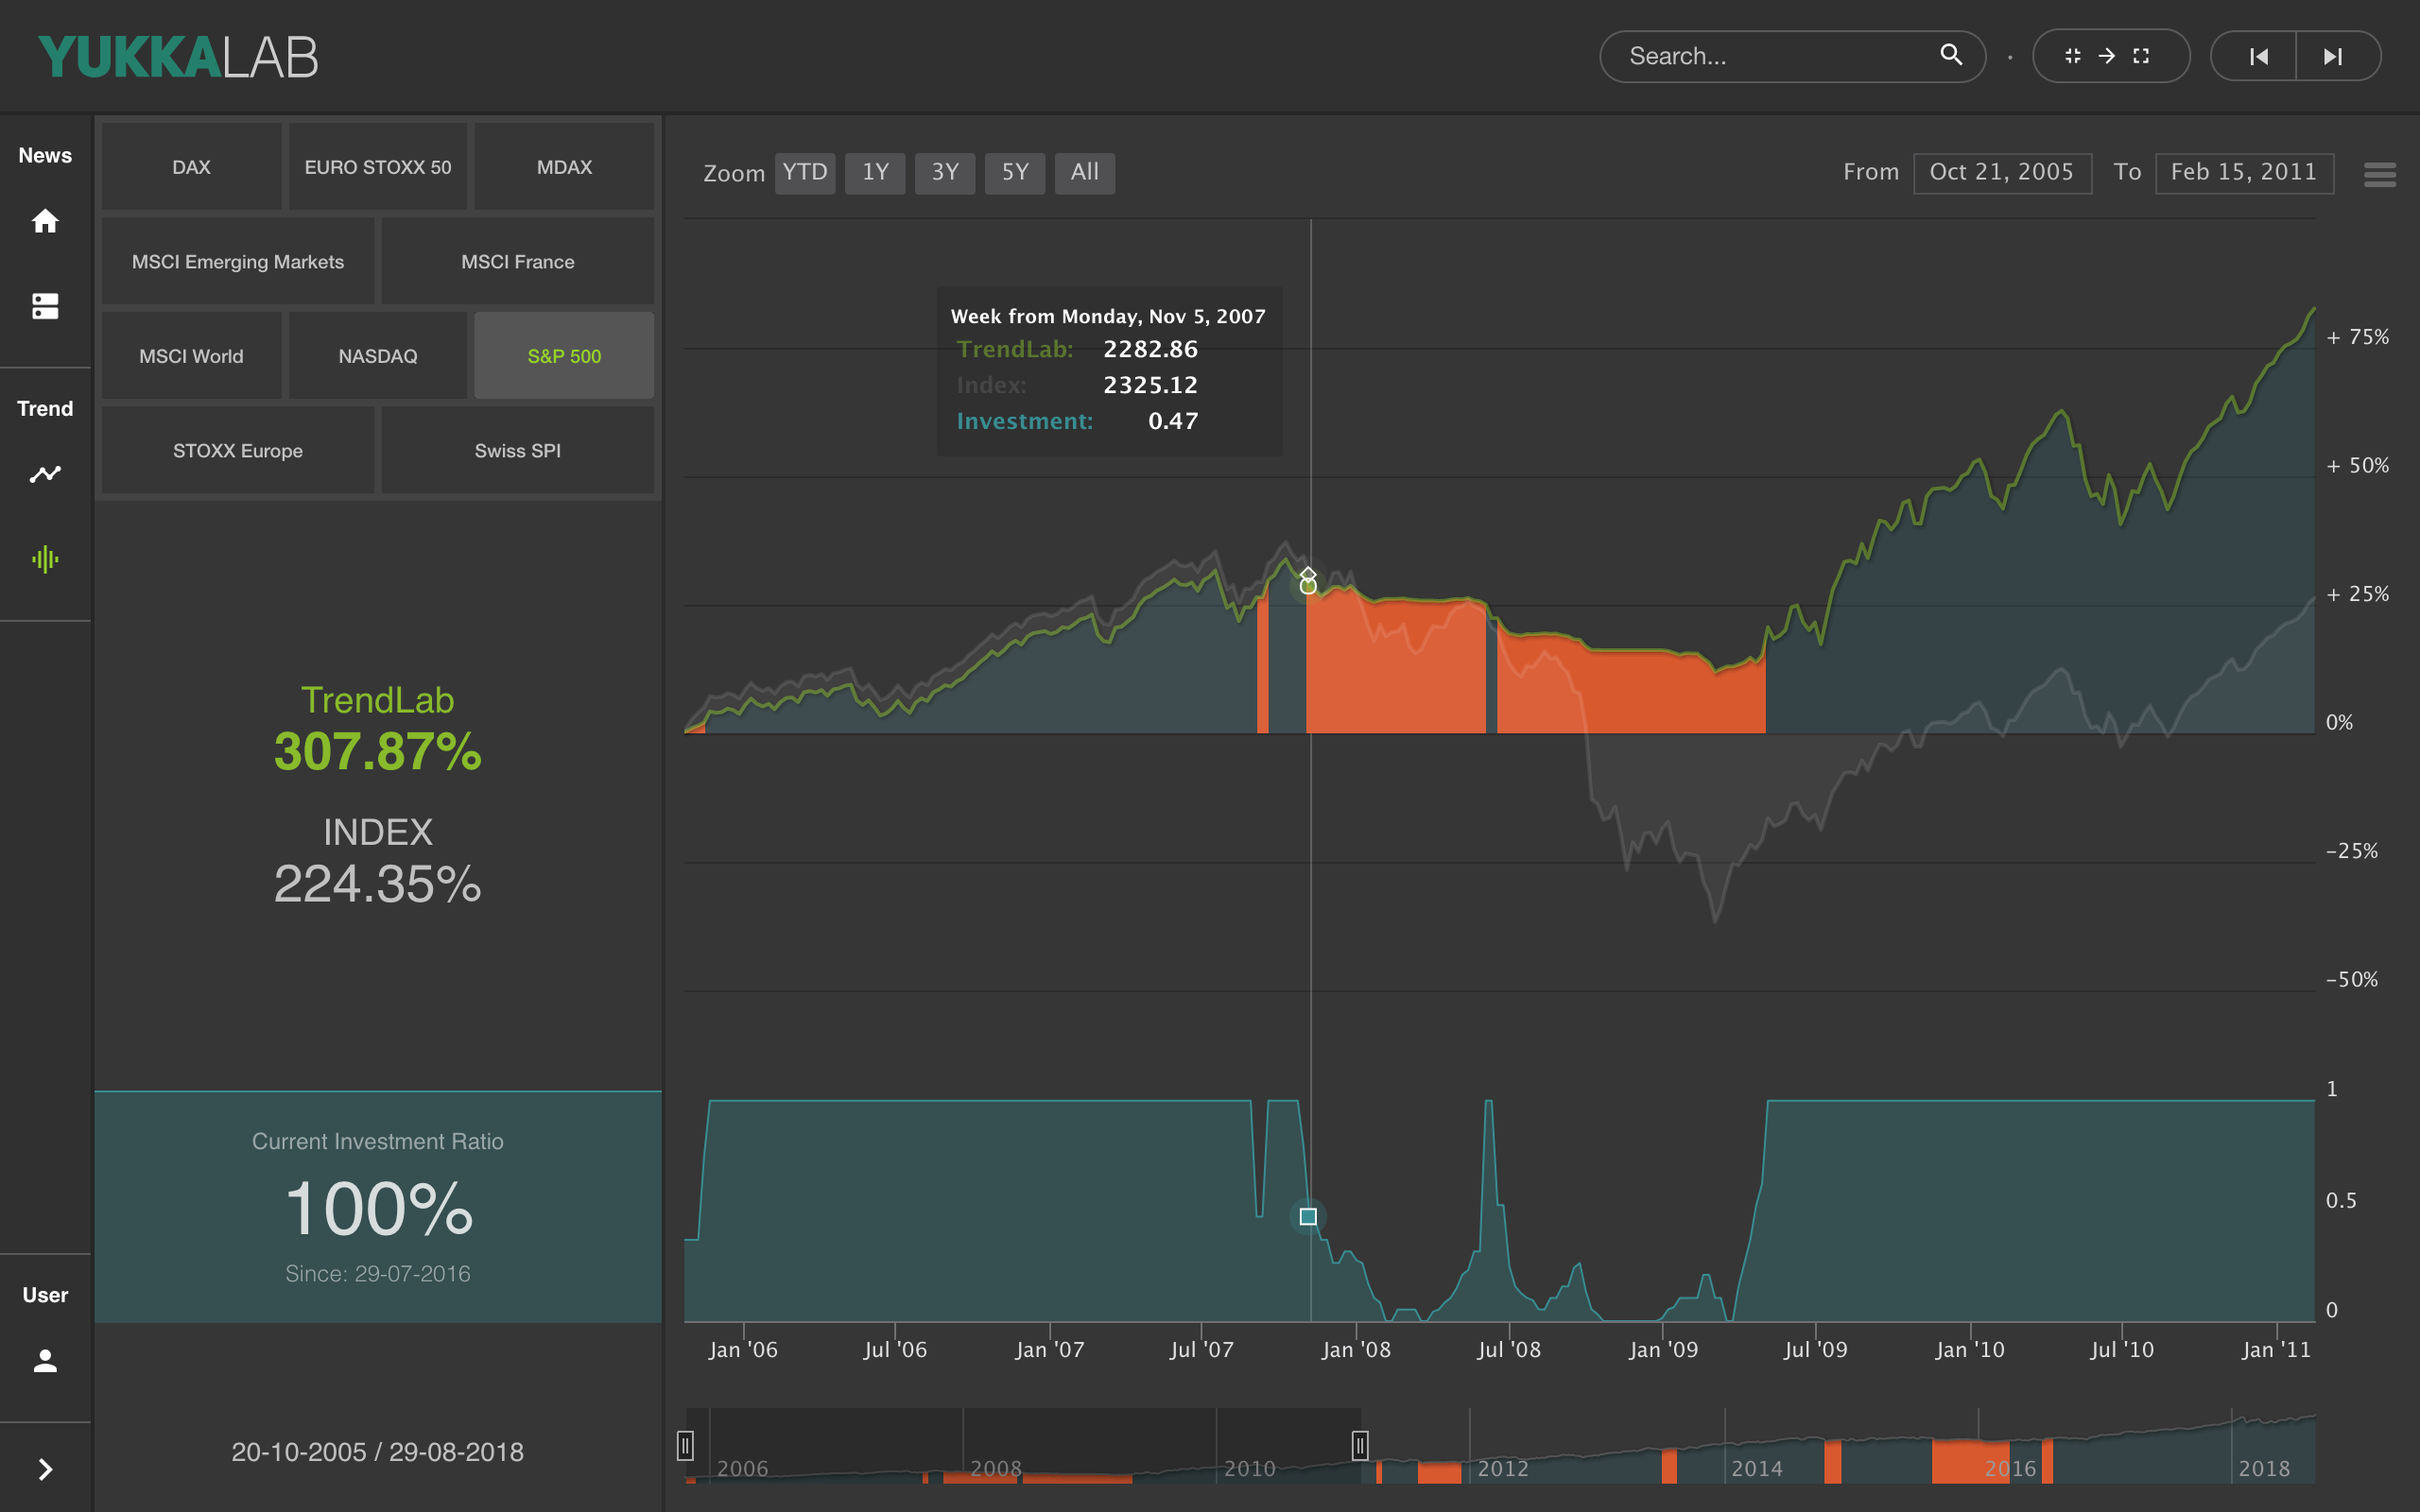Click the Current Investment Ratio 100% panel
Screen dimensions: 2420x1512
tap(378, 1207)
